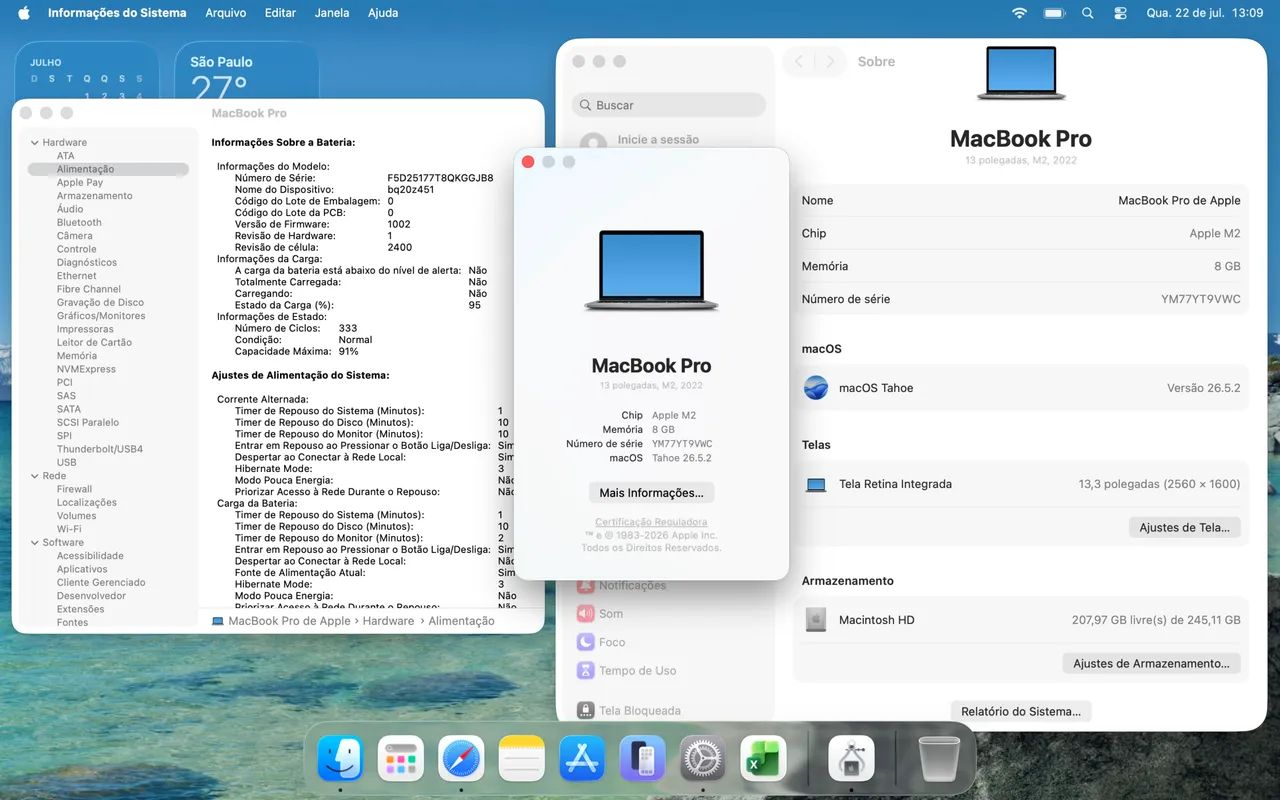Click the Buscar search field in Settings
Viewport: 1280px width, 800px height.
669,105
